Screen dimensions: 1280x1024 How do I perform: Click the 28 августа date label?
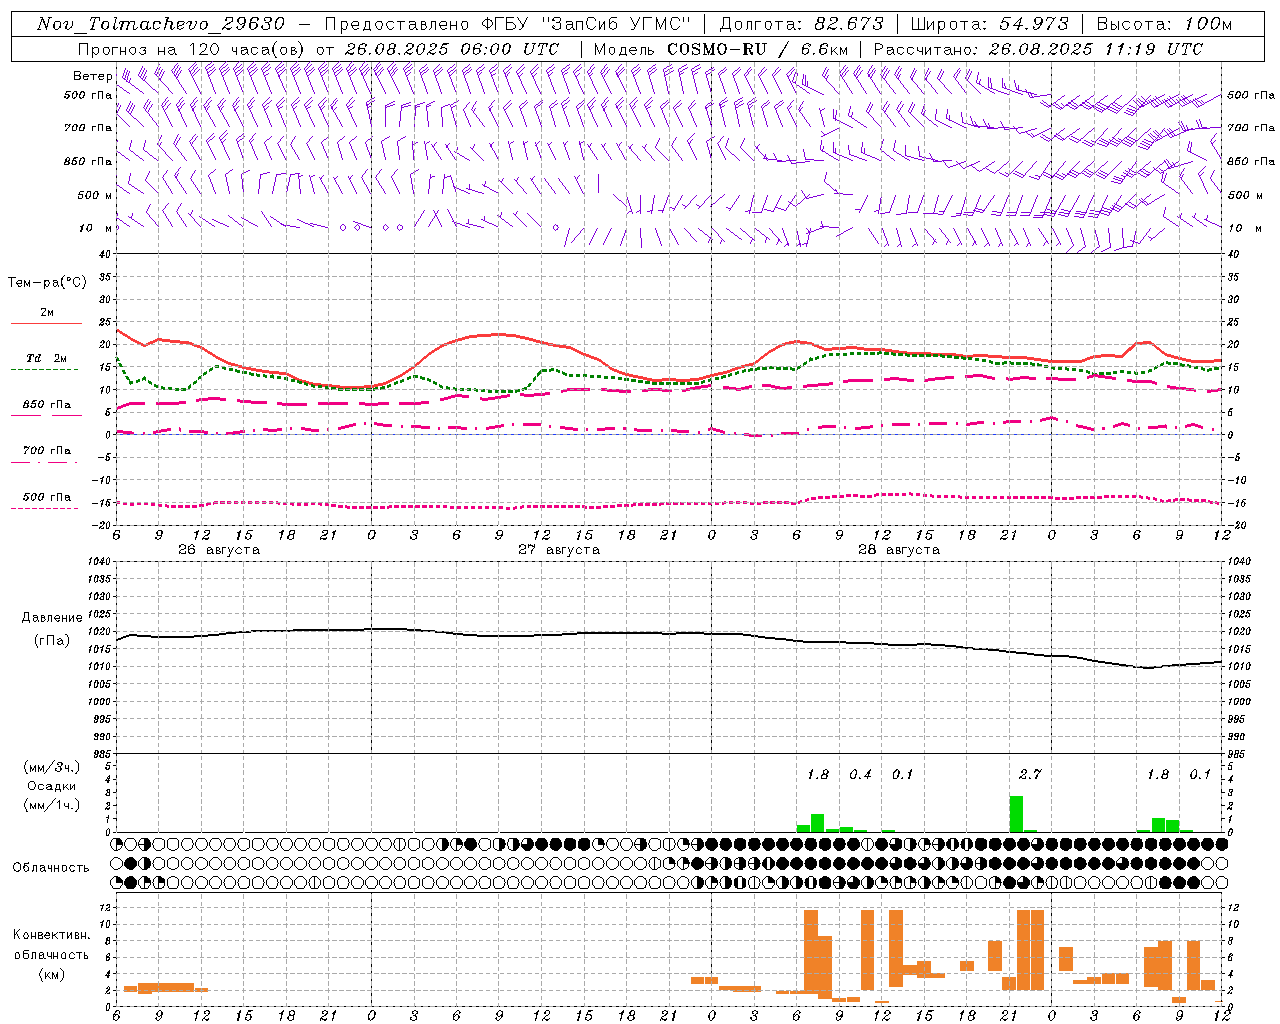(899, 550)
